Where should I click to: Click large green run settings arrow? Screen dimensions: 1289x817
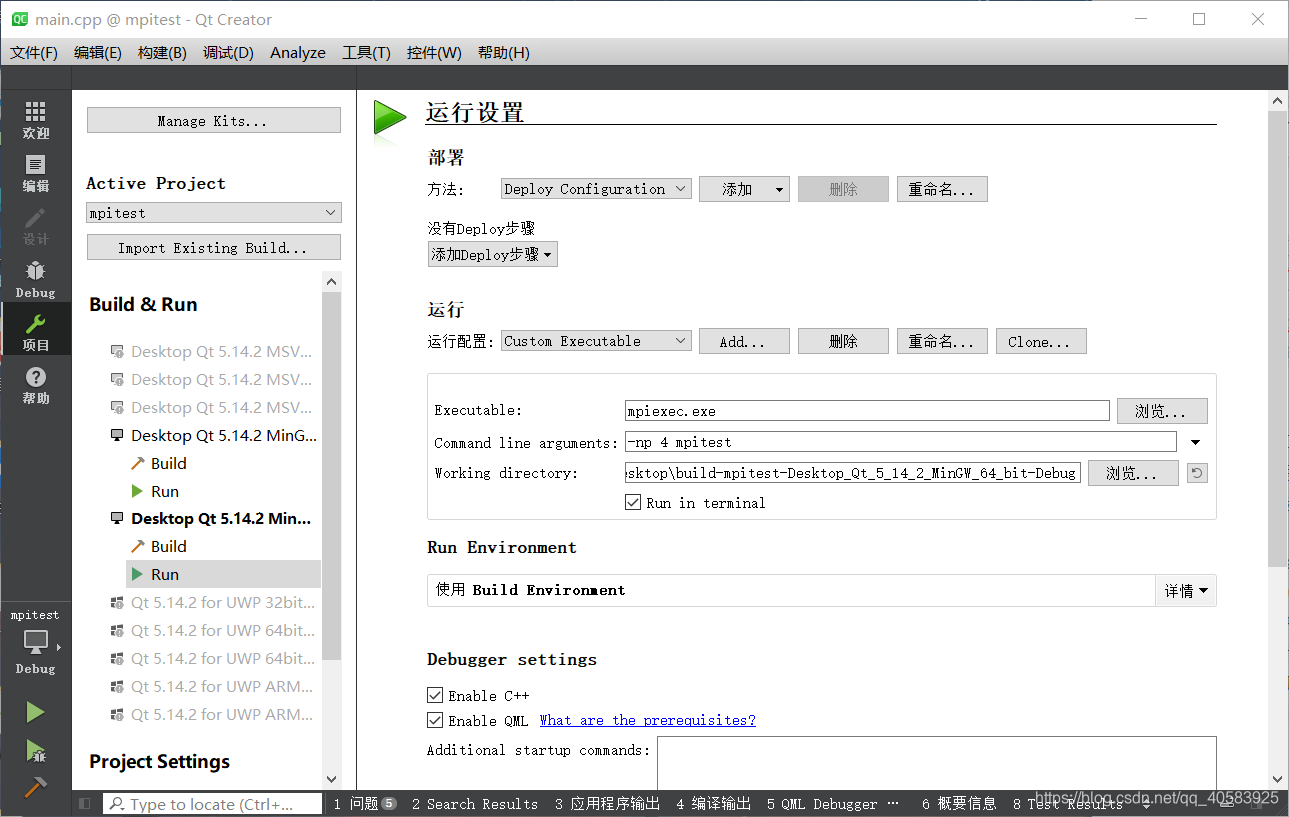click(389, 117)
